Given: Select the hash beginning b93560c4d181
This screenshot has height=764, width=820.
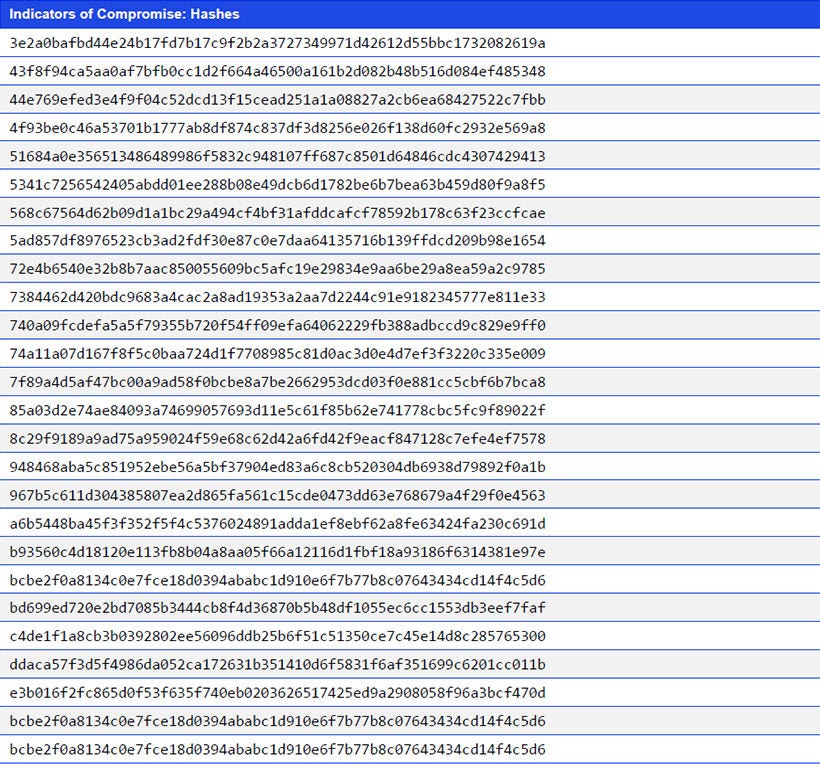Looking at the screenshot, I should tap(278, 552).
